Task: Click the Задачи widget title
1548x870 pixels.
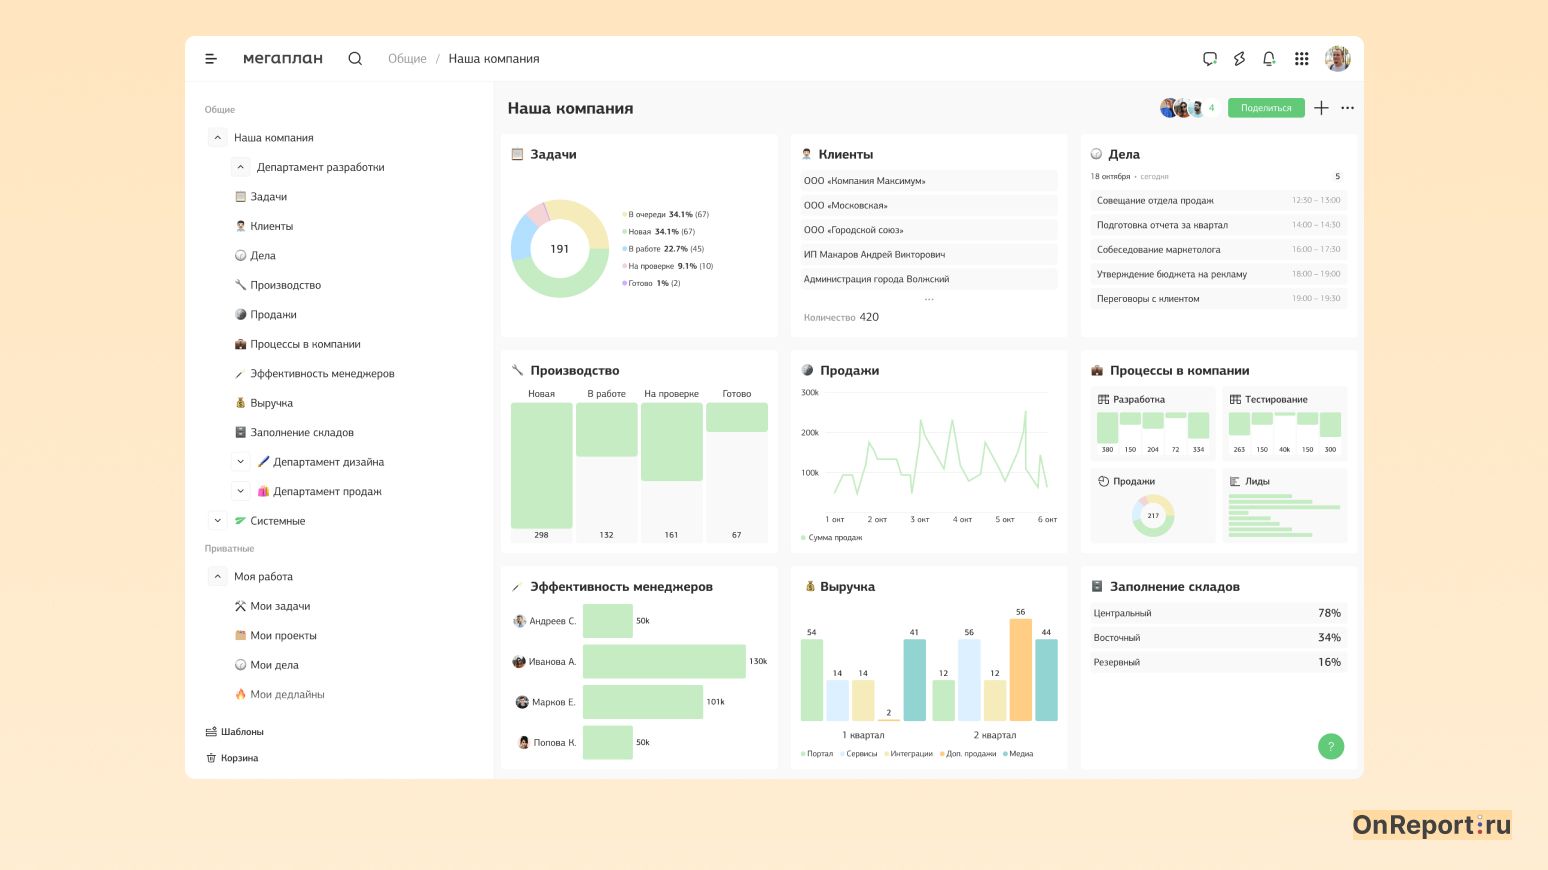Action: [x=553, y=155]
